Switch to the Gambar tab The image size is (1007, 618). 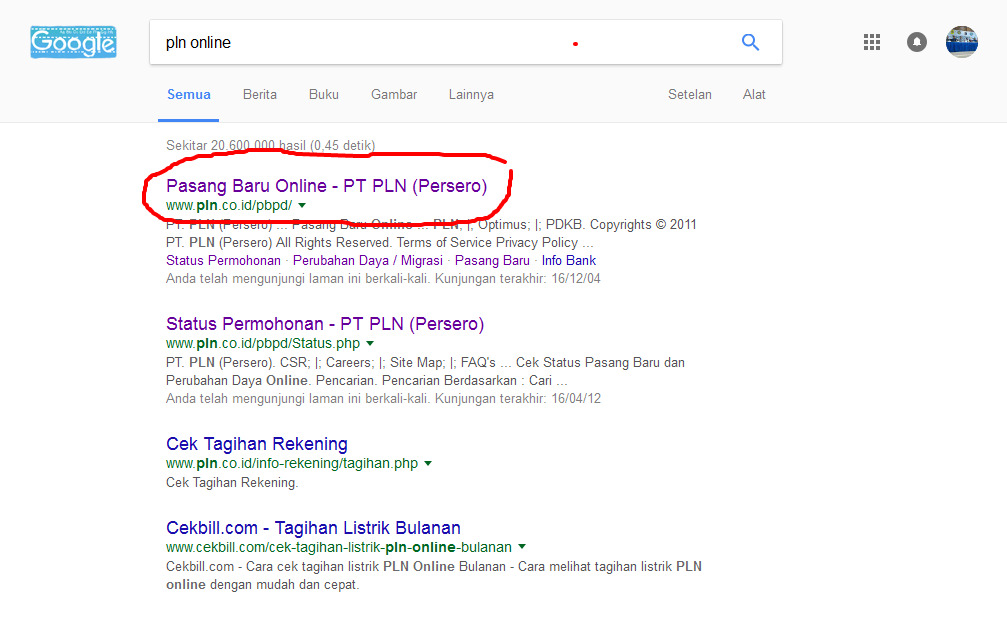pos(394,94)
